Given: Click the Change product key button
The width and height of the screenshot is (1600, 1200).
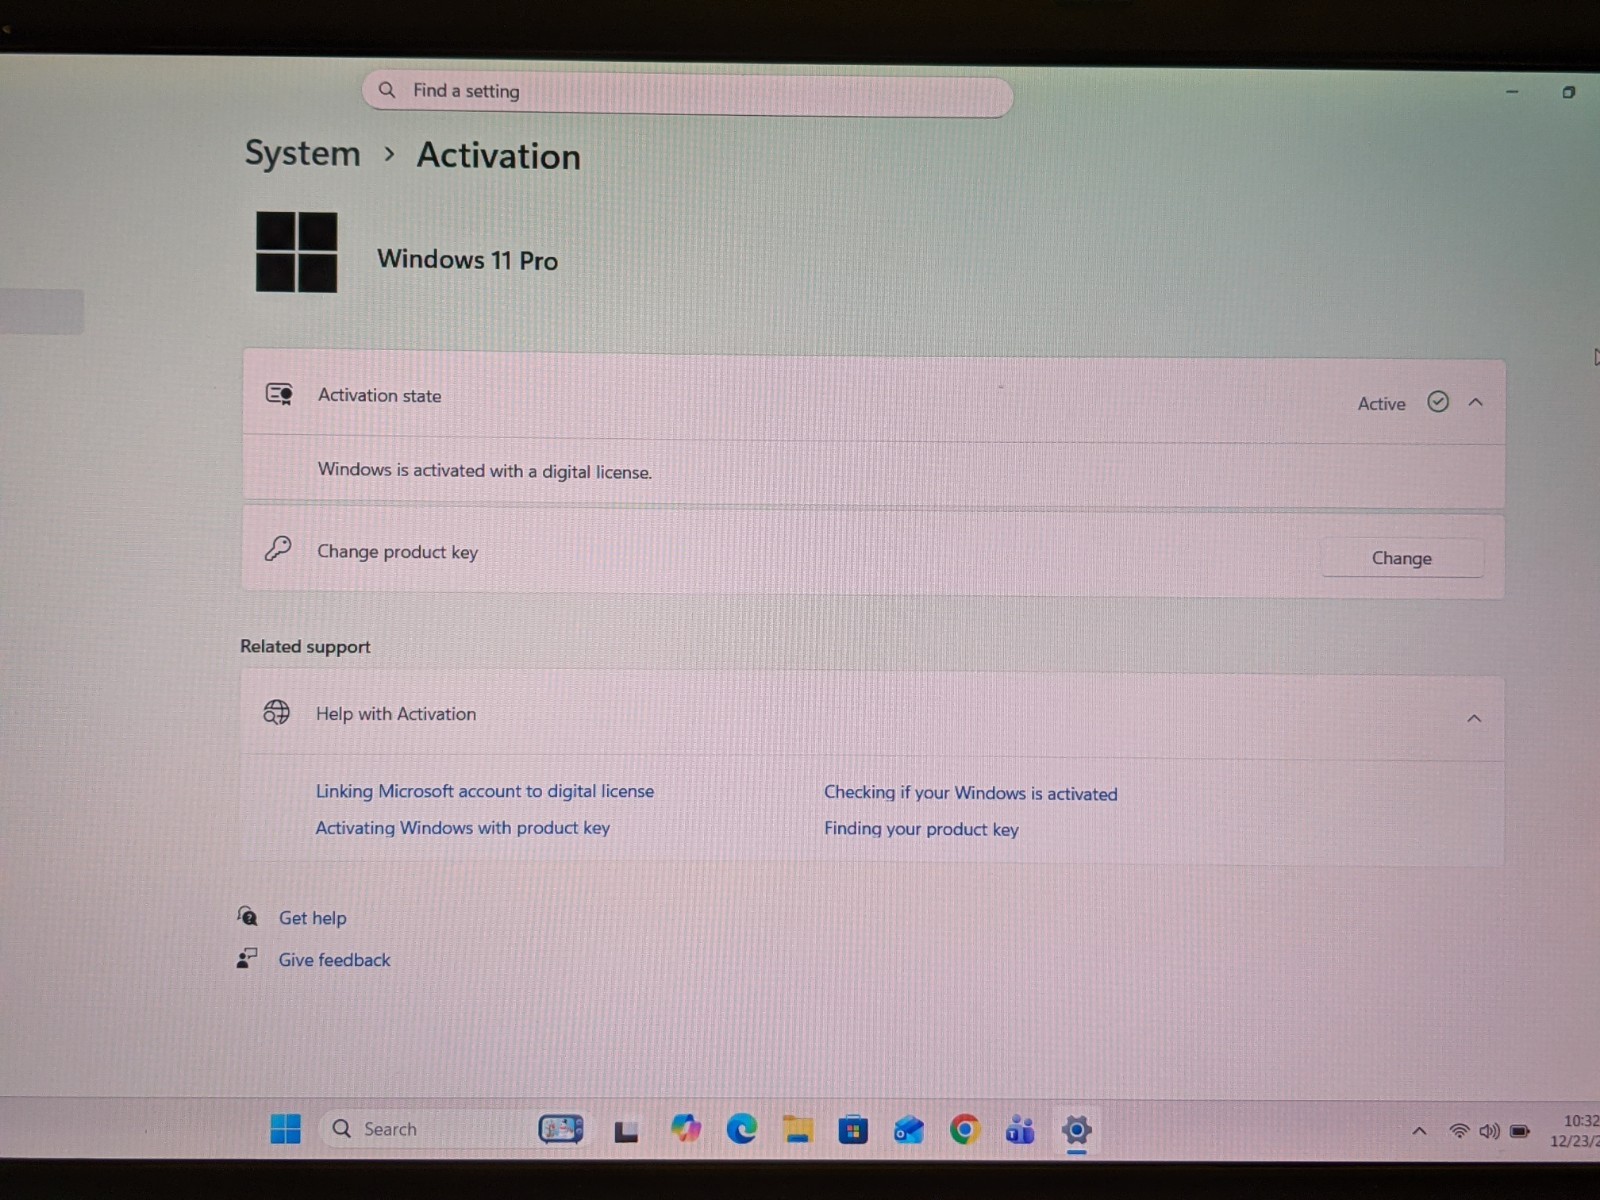Looking at the screenshot, I should coord(1402,558).
